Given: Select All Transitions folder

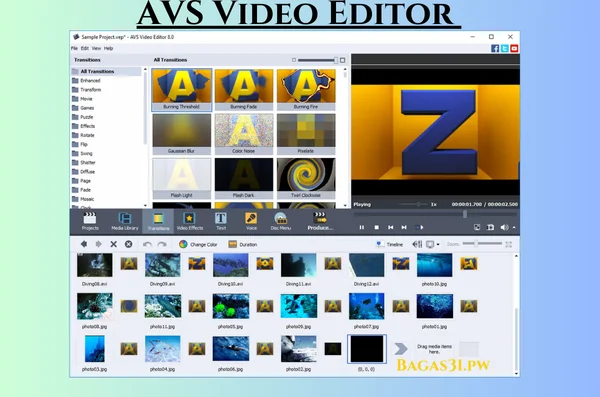Looking at the screenshot, I should tap(106, 71).
